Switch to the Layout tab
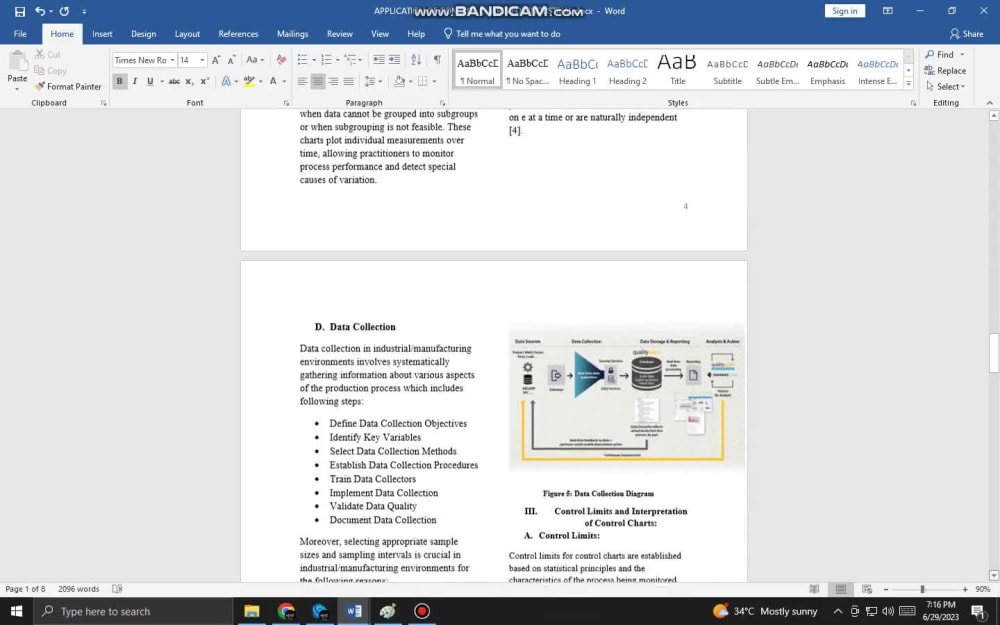The height and width of the screenshot is (625, 1000). click(188, 34)
